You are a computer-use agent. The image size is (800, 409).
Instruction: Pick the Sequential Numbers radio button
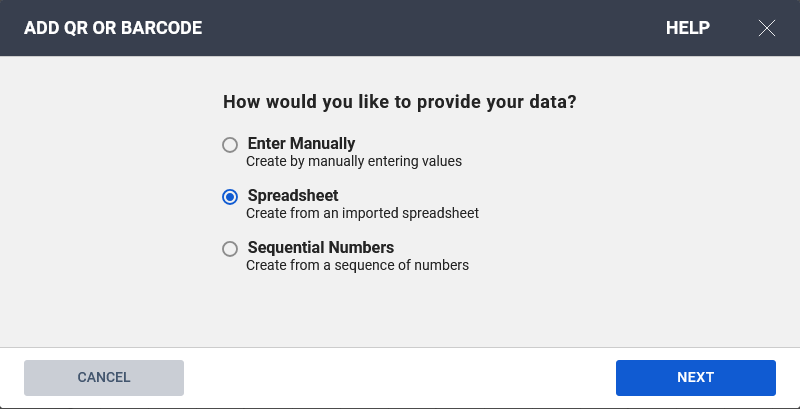point(230,249)
